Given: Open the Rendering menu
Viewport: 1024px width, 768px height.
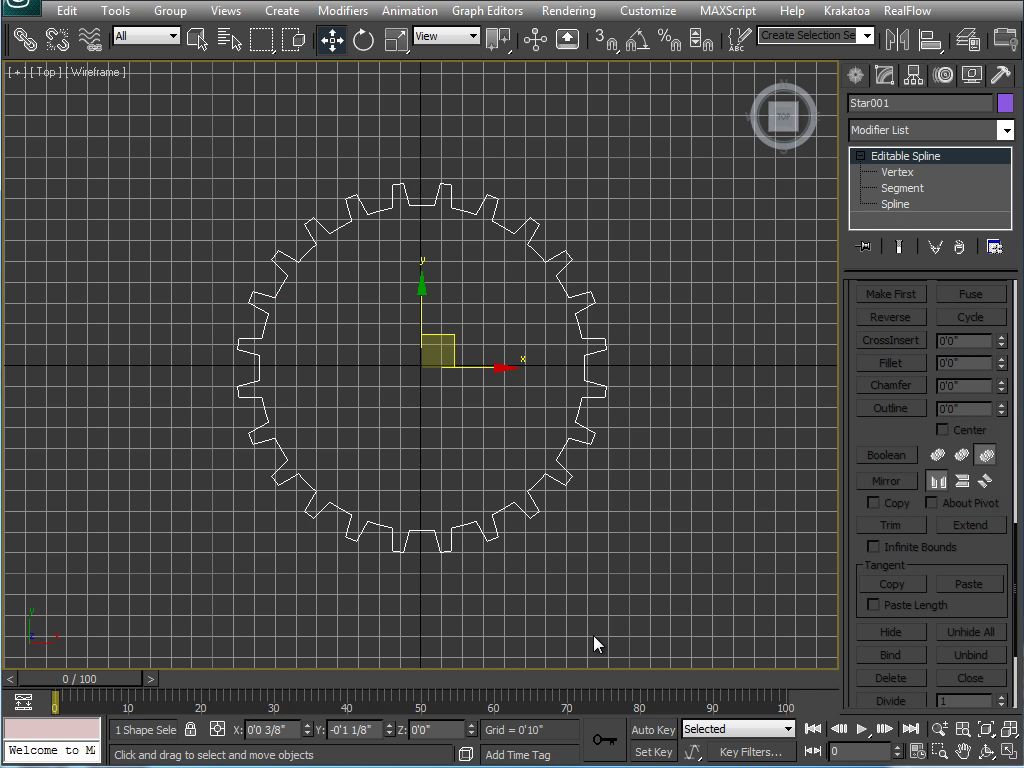Looking at the screenshot, I should tap(568, 10).
